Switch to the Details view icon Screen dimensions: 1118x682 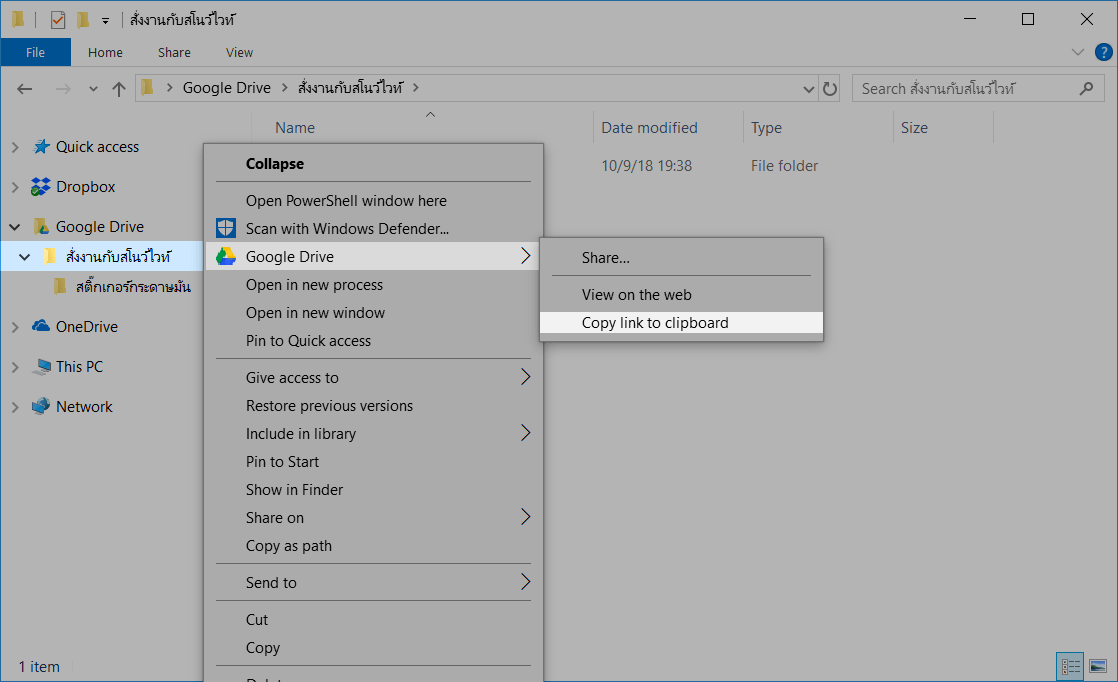click(1070, 667)
